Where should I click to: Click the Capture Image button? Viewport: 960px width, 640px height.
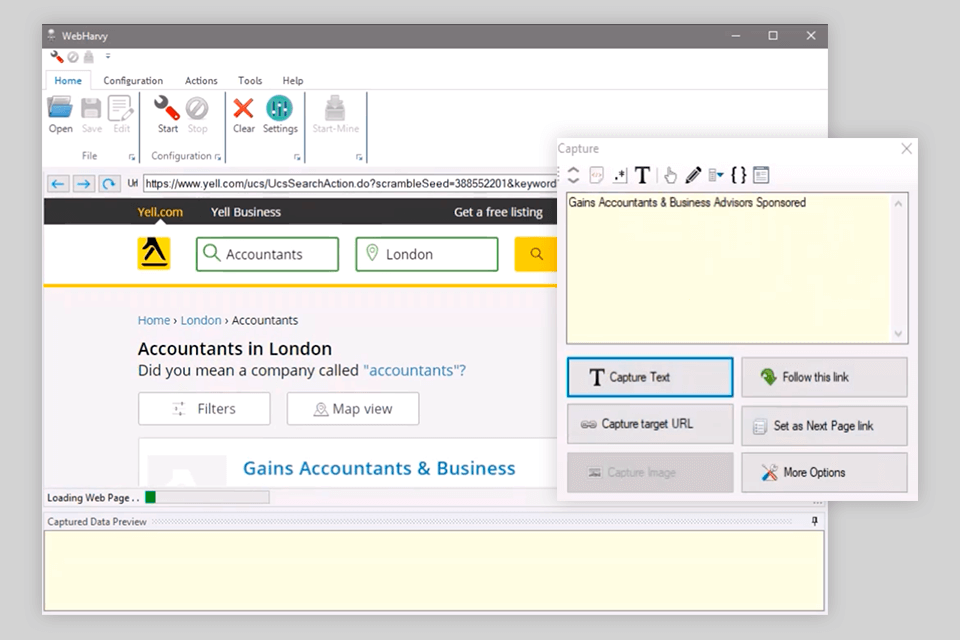click(650, 472)
